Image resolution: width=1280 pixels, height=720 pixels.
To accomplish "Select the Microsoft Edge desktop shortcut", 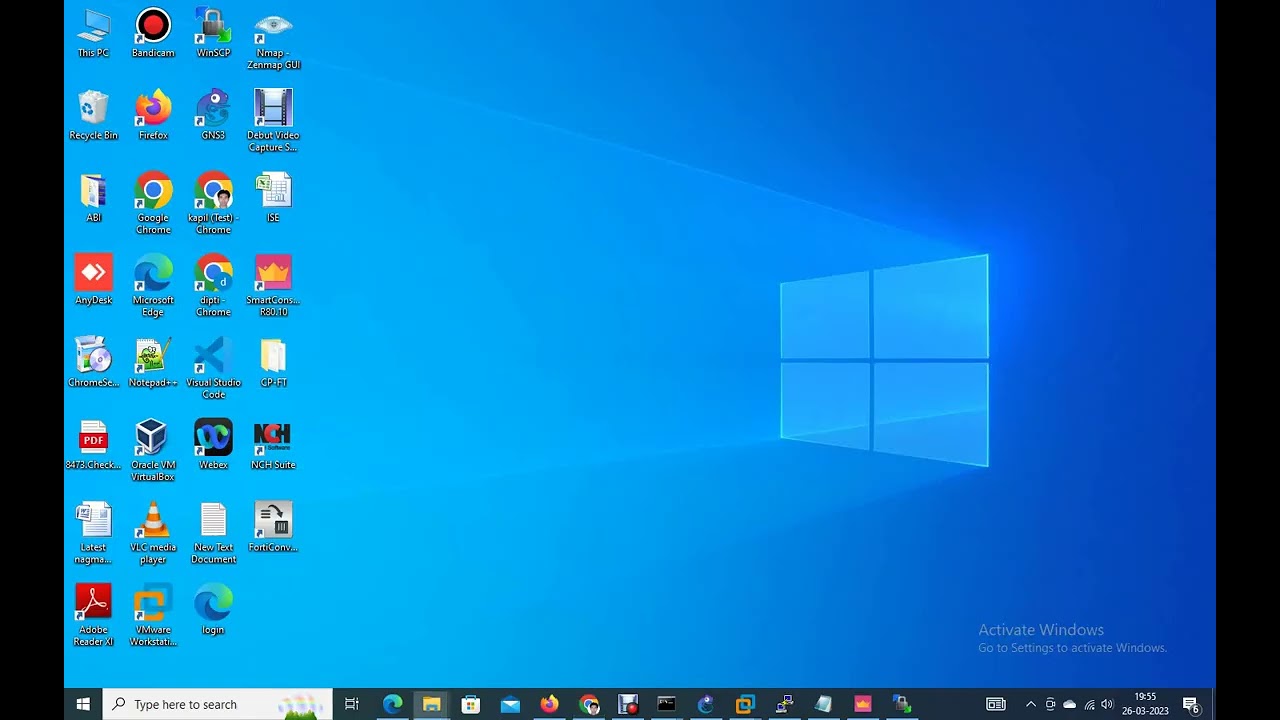I will 153,285.
